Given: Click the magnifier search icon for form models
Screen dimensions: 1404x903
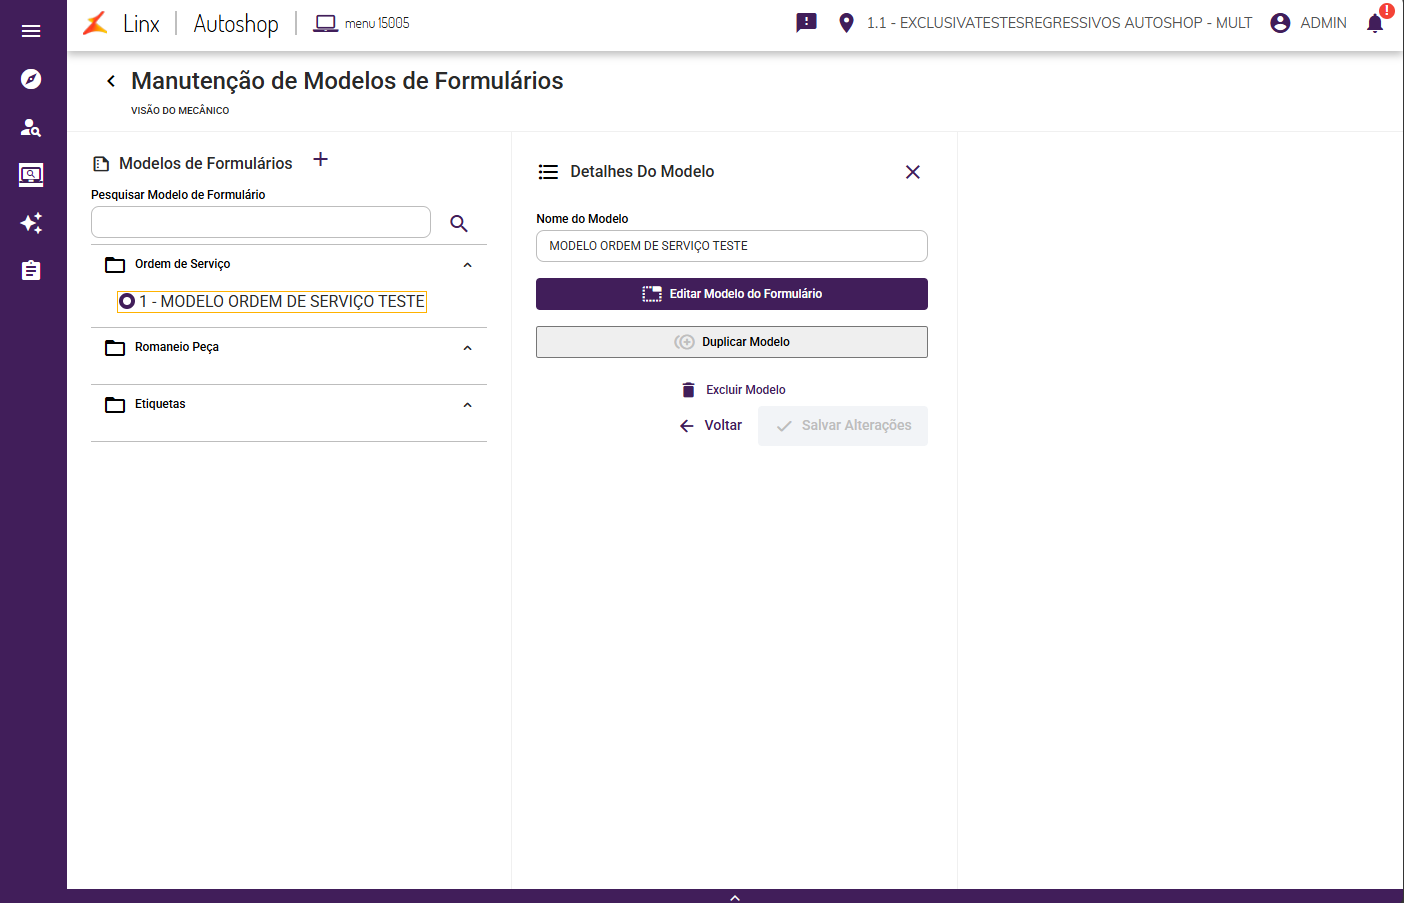Looking at the screenshot, I should pyautogui.click(x=459, y=223).
